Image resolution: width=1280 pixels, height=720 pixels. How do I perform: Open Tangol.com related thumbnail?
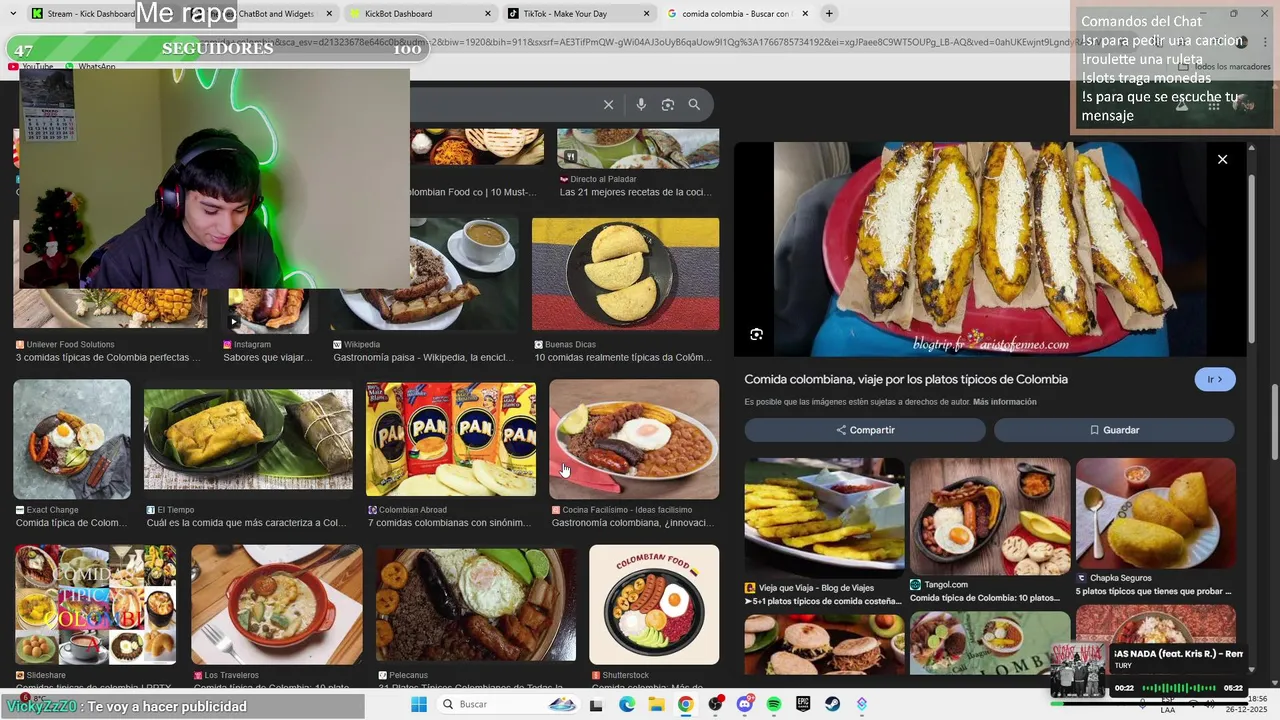[990, 516]
